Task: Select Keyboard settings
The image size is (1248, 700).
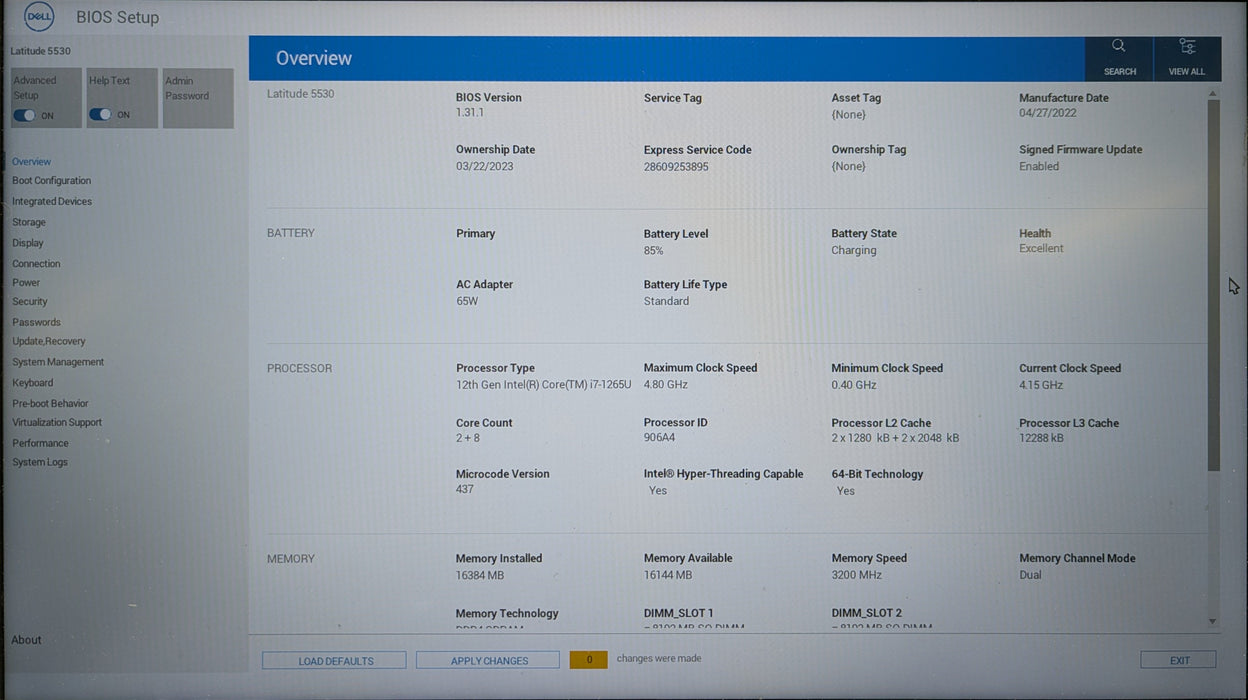Action: [33, 383]
